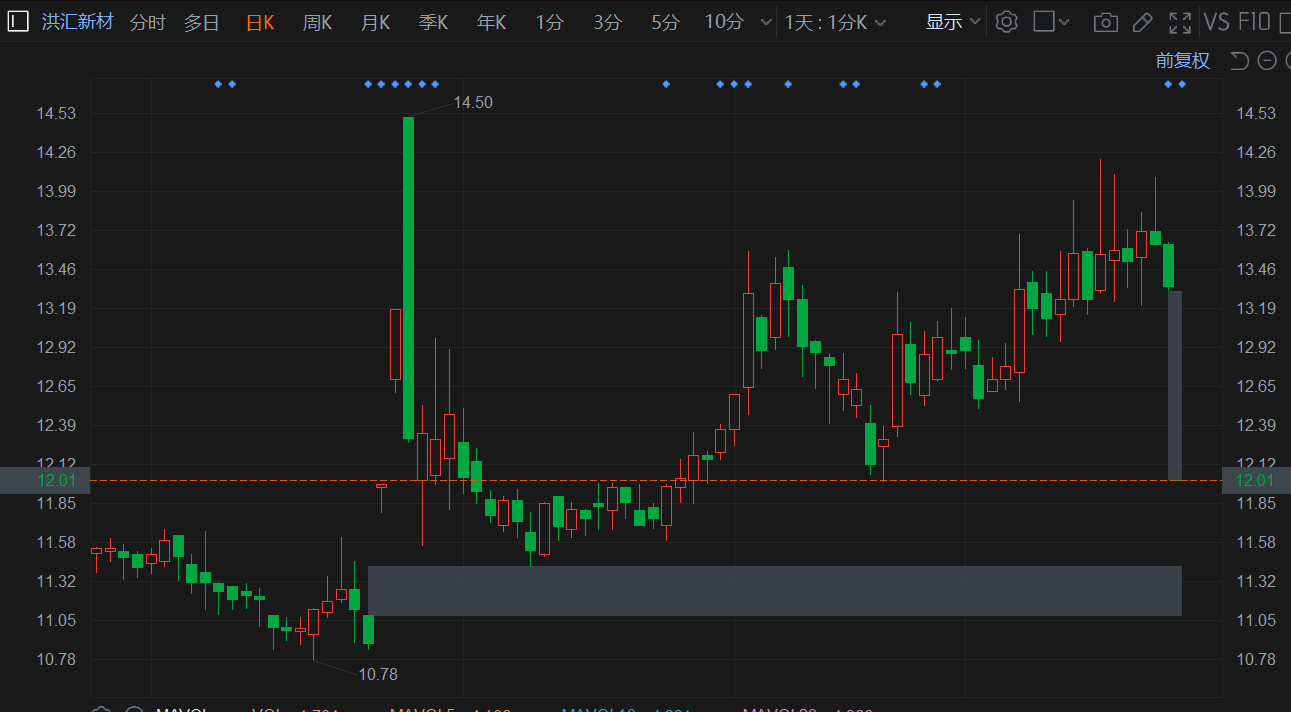Switch to the 10分 minute chart
Screen dimensions: 1291x712
click(x=724, y=22)
